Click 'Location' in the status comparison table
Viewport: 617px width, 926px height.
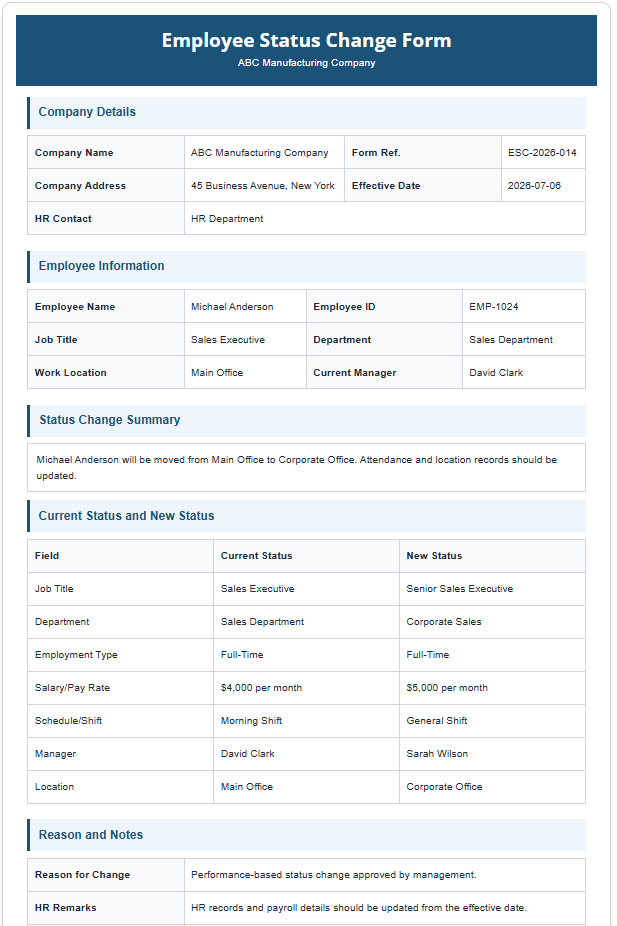54,787
